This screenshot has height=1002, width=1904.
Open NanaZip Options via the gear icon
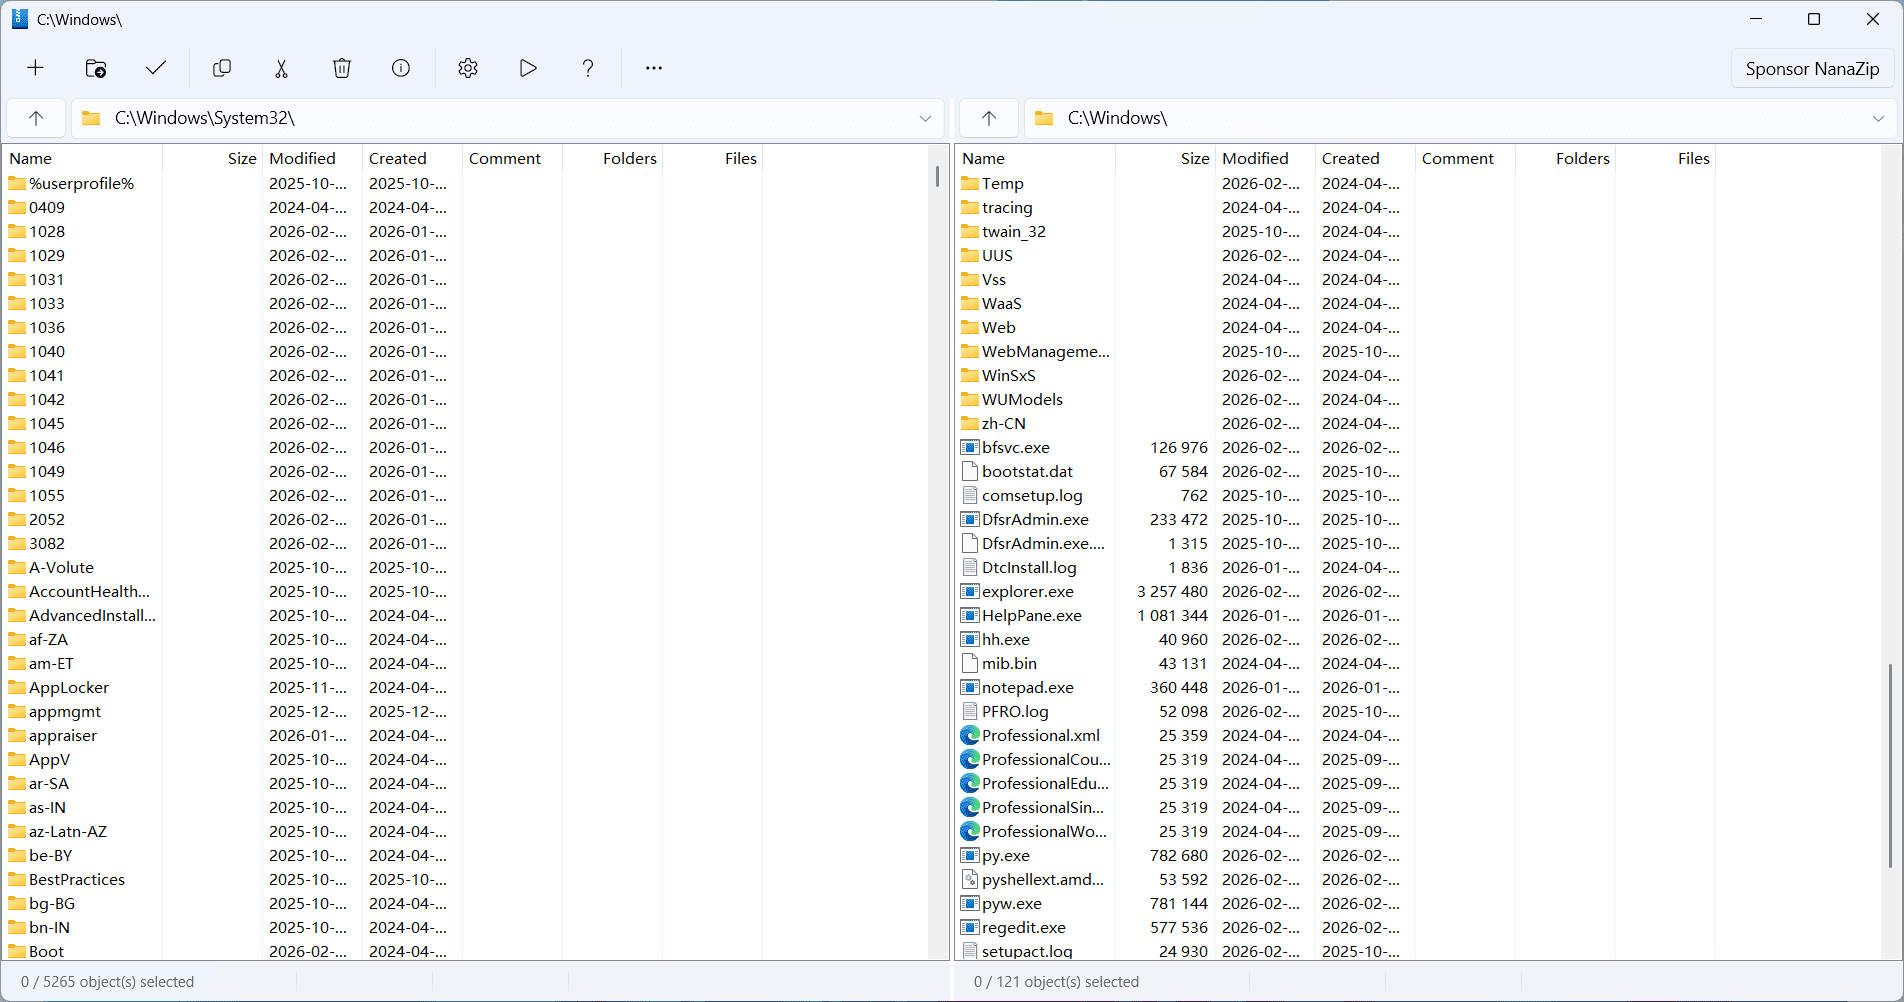click(467, 68)
